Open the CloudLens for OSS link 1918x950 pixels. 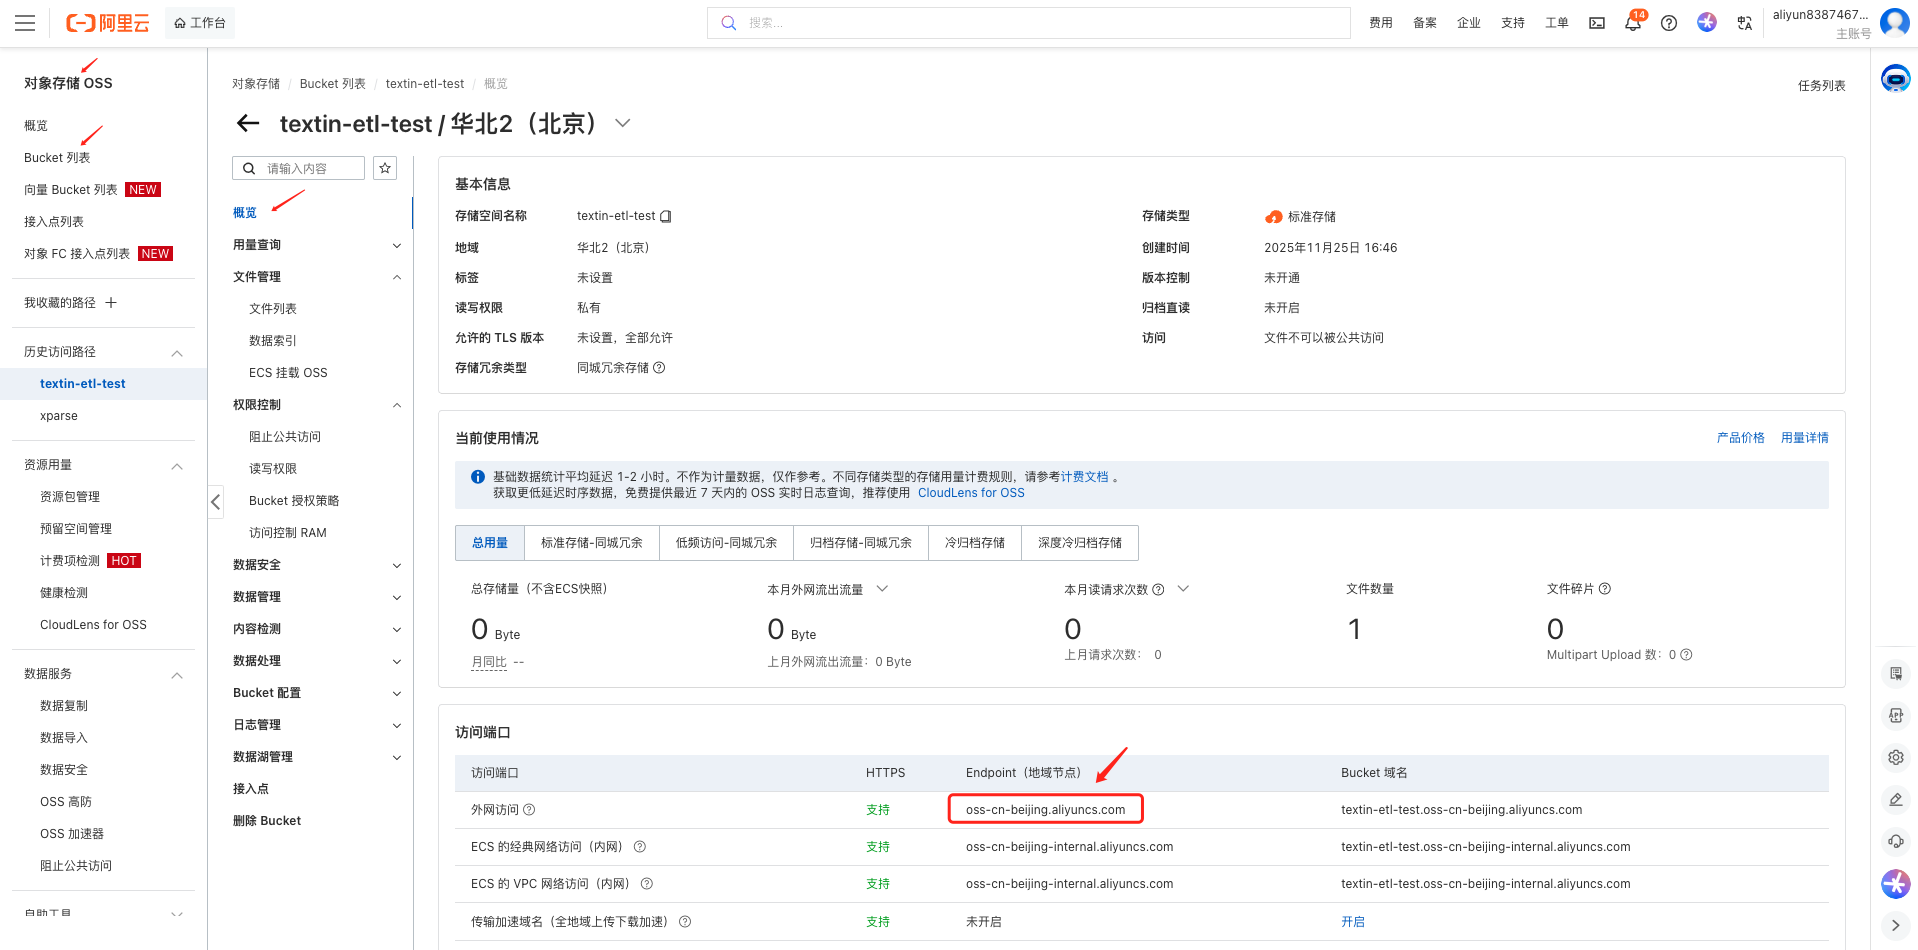coord(970,493)
